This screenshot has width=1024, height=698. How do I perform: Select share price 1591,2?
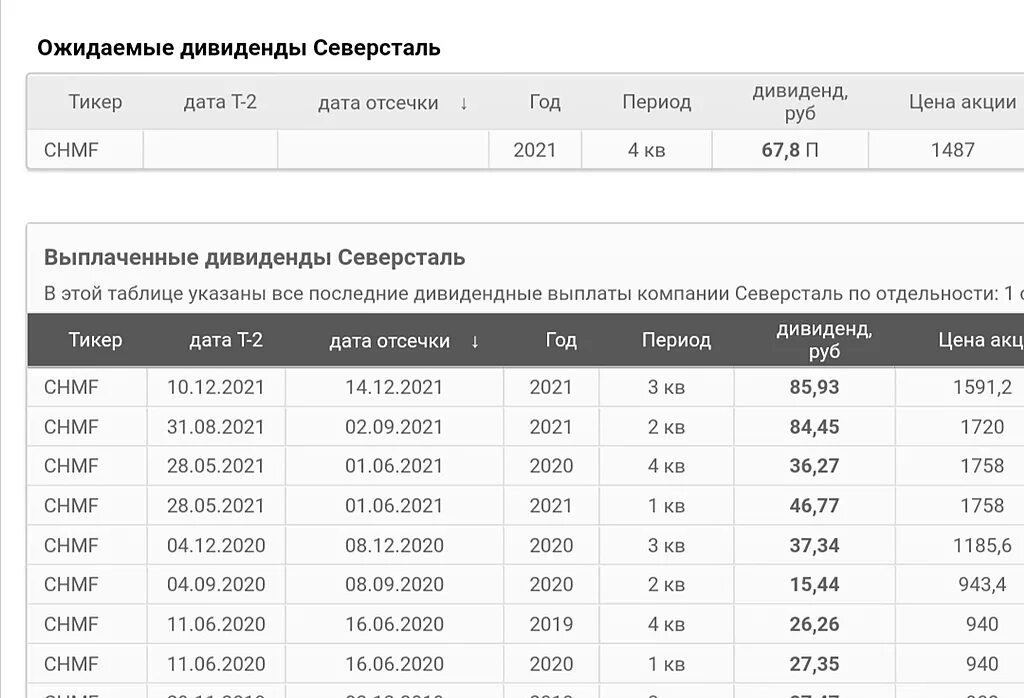tap(982, 387)
